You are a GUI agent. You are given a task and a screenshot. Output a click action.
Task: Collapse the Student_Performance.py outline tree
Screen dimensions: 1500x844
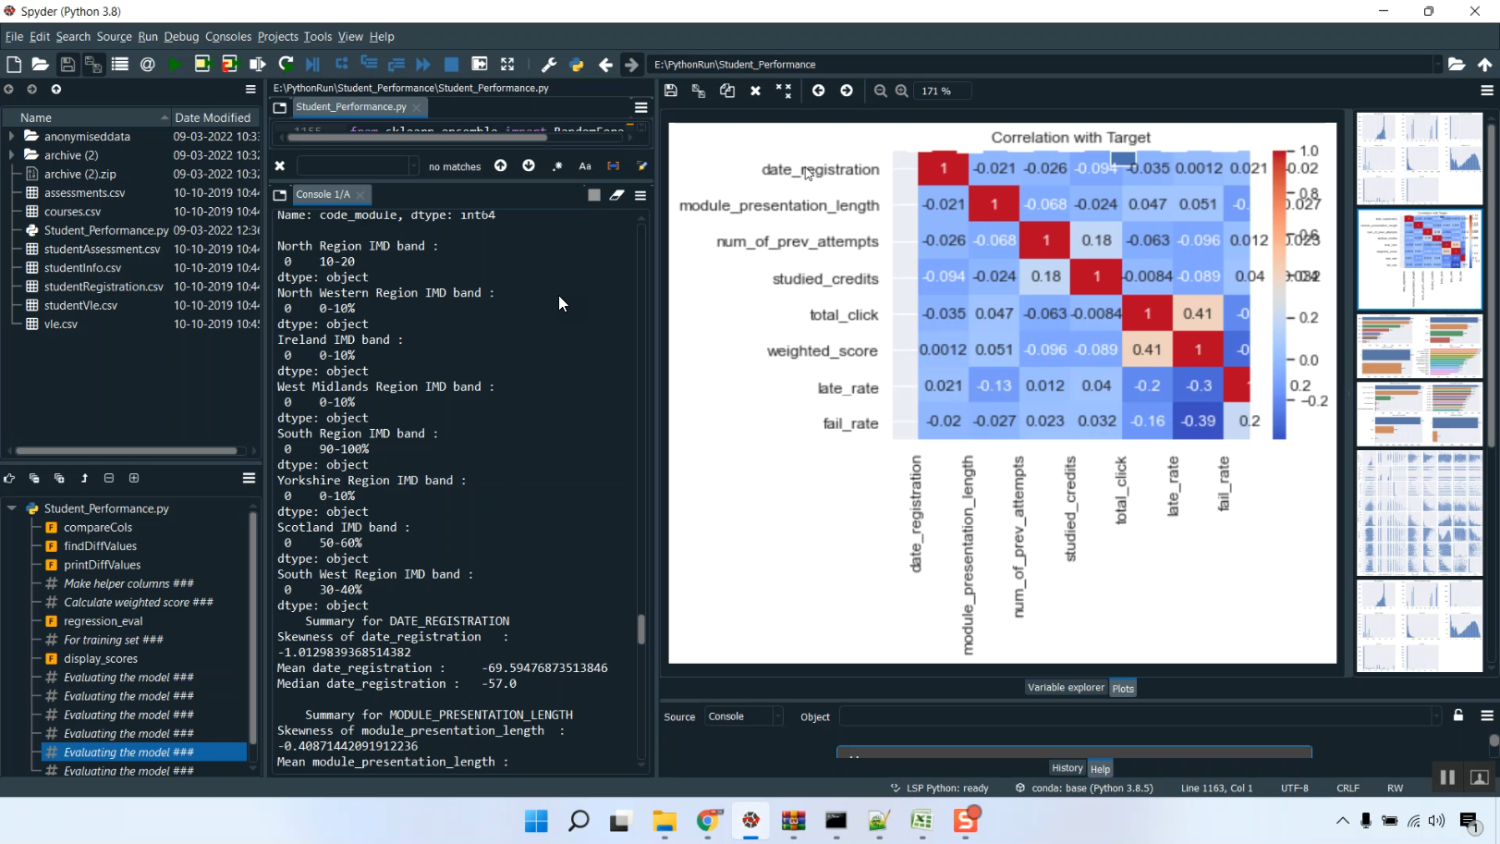tap(12, 508)
